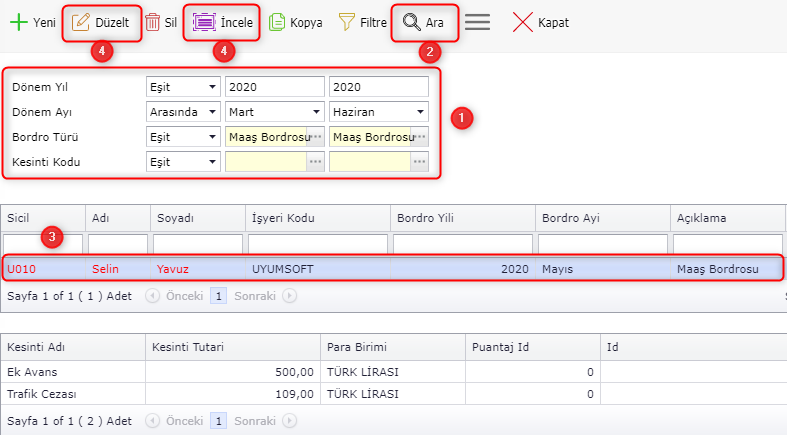Click the Ara magnifier search icon
This screenshot has width=787, height=435.
tap(411, 22)
